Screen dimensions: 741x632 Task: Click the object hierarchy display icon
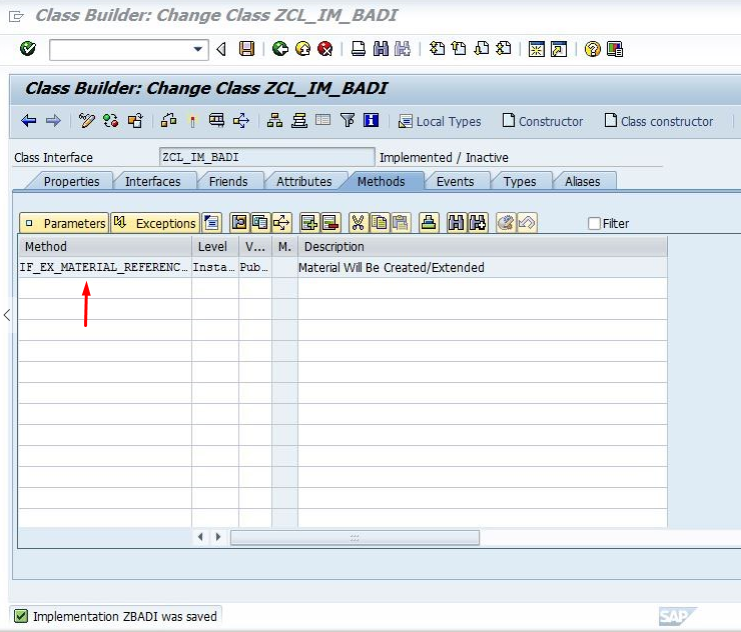pos(275,121)
